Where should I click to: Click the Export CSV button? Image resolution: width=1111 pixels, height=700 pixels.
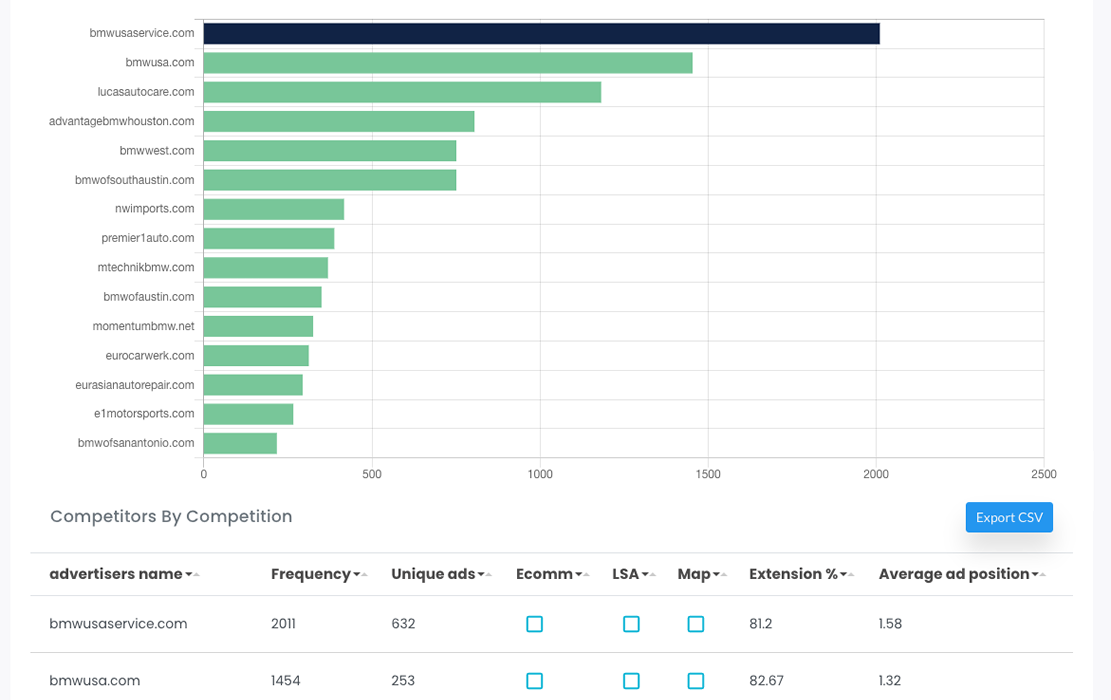1009,517
